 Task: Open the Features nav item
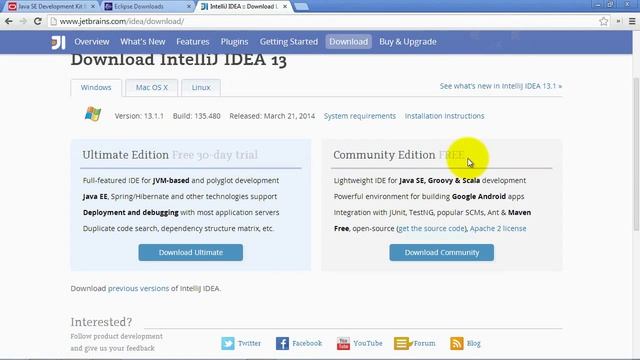click(193, 42)
